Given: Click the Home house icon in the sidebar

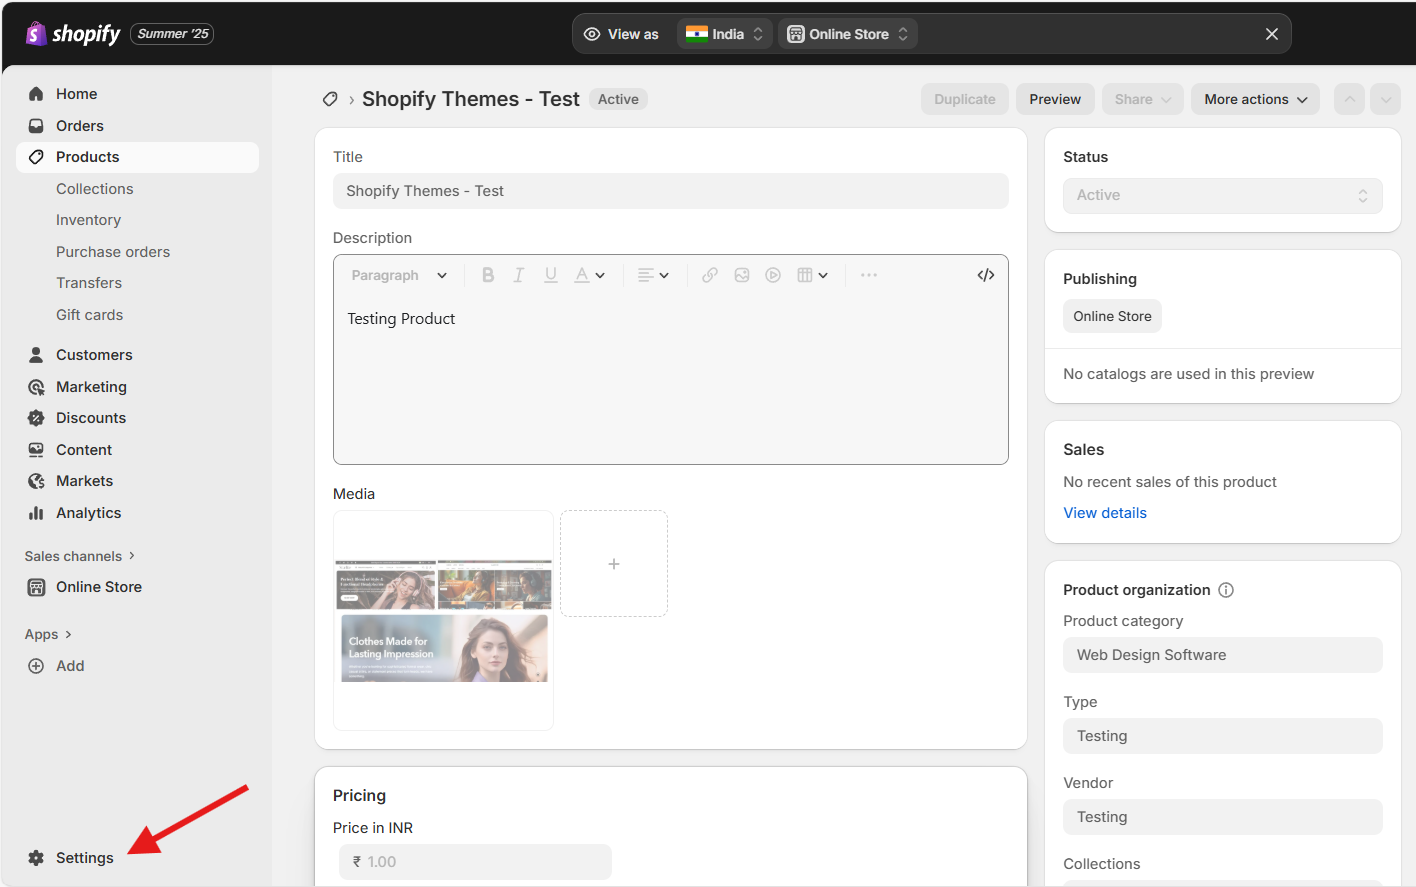Looking at the screenshot, I should (x=36, y=94).
